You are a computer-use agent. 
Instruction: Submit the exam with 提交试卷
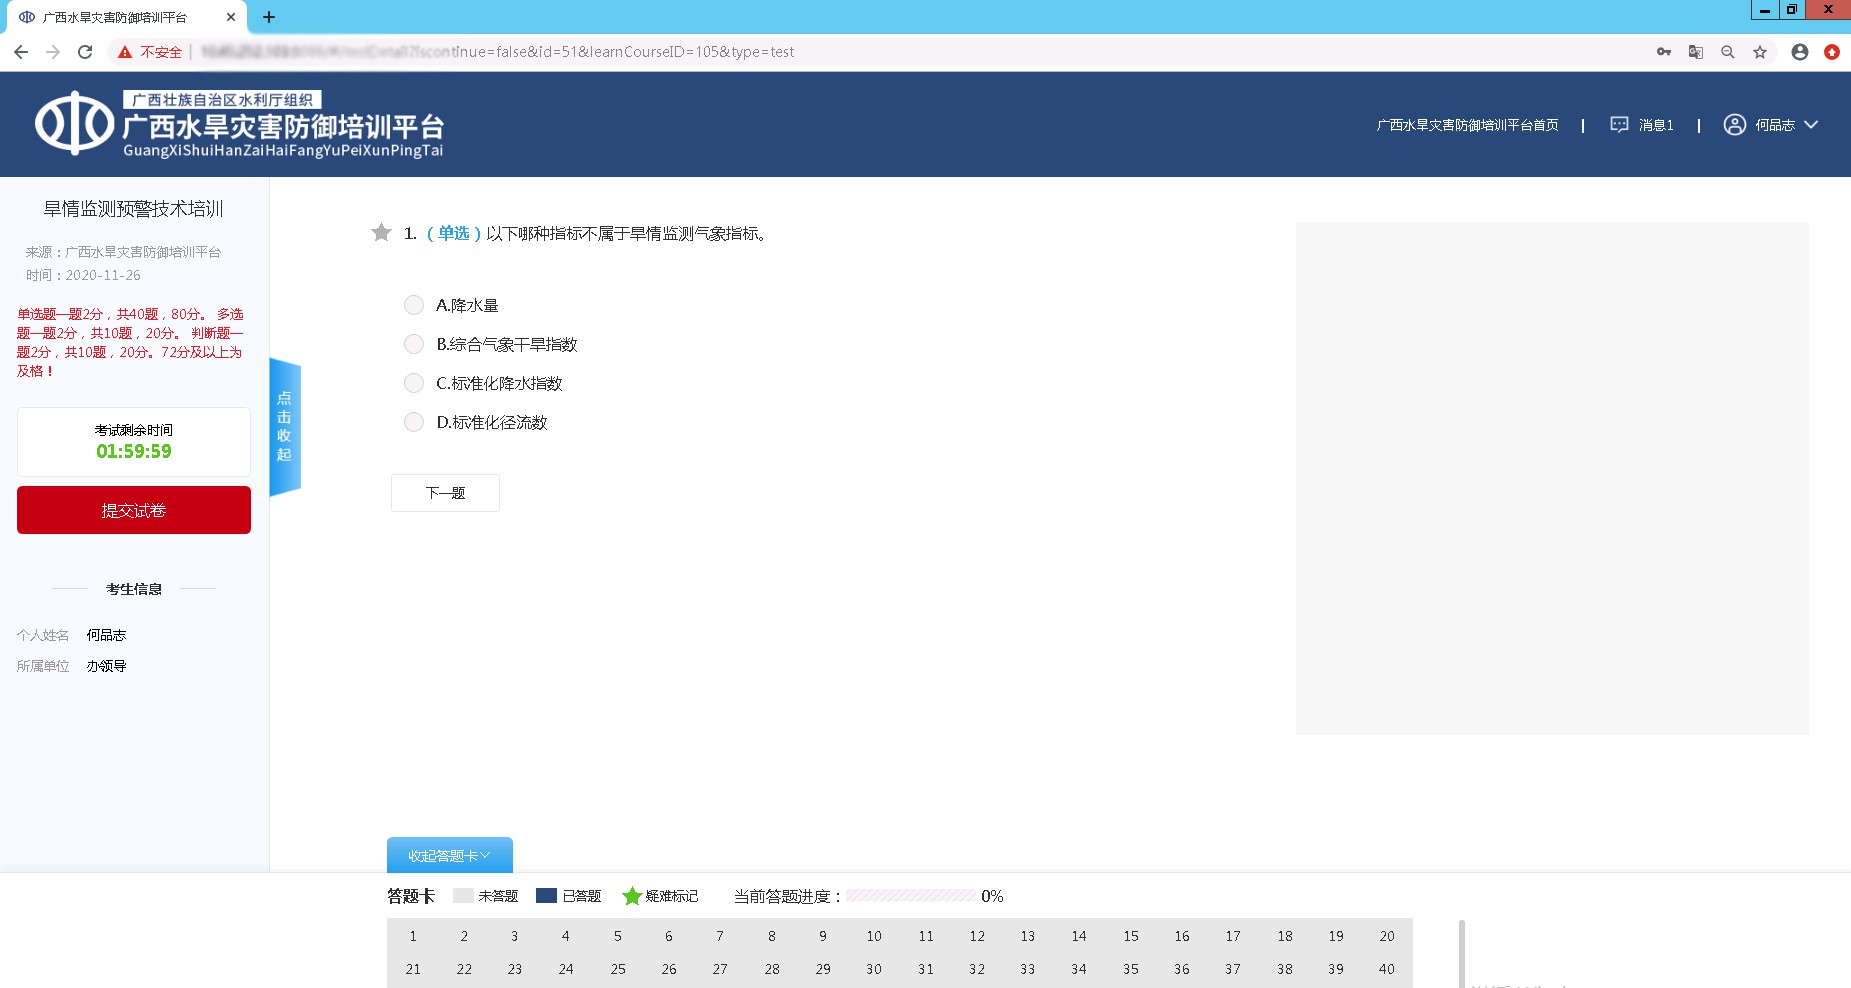(133, 510)
